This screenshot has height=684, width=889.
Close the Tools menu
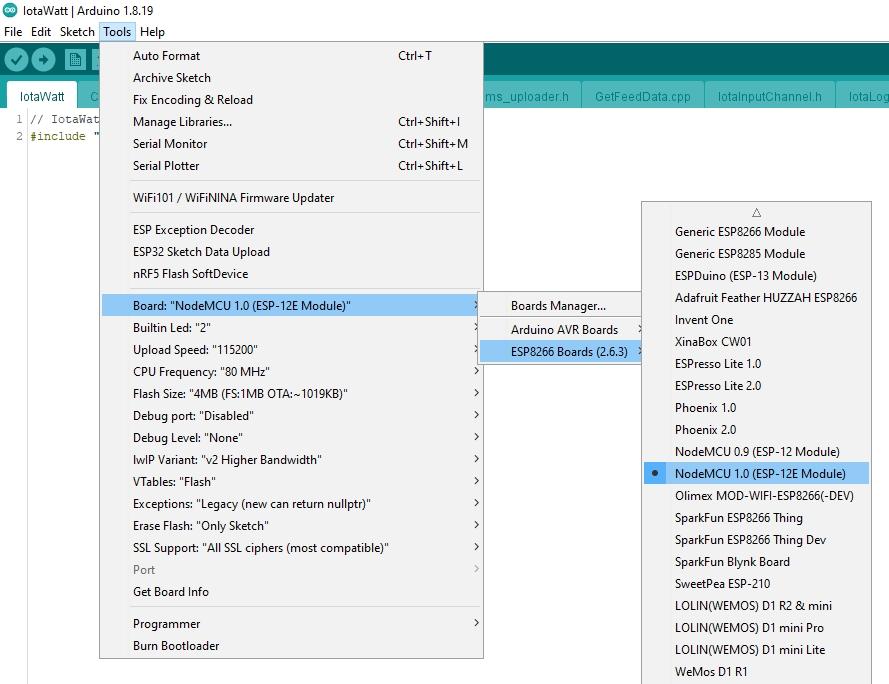coord(117,32)
